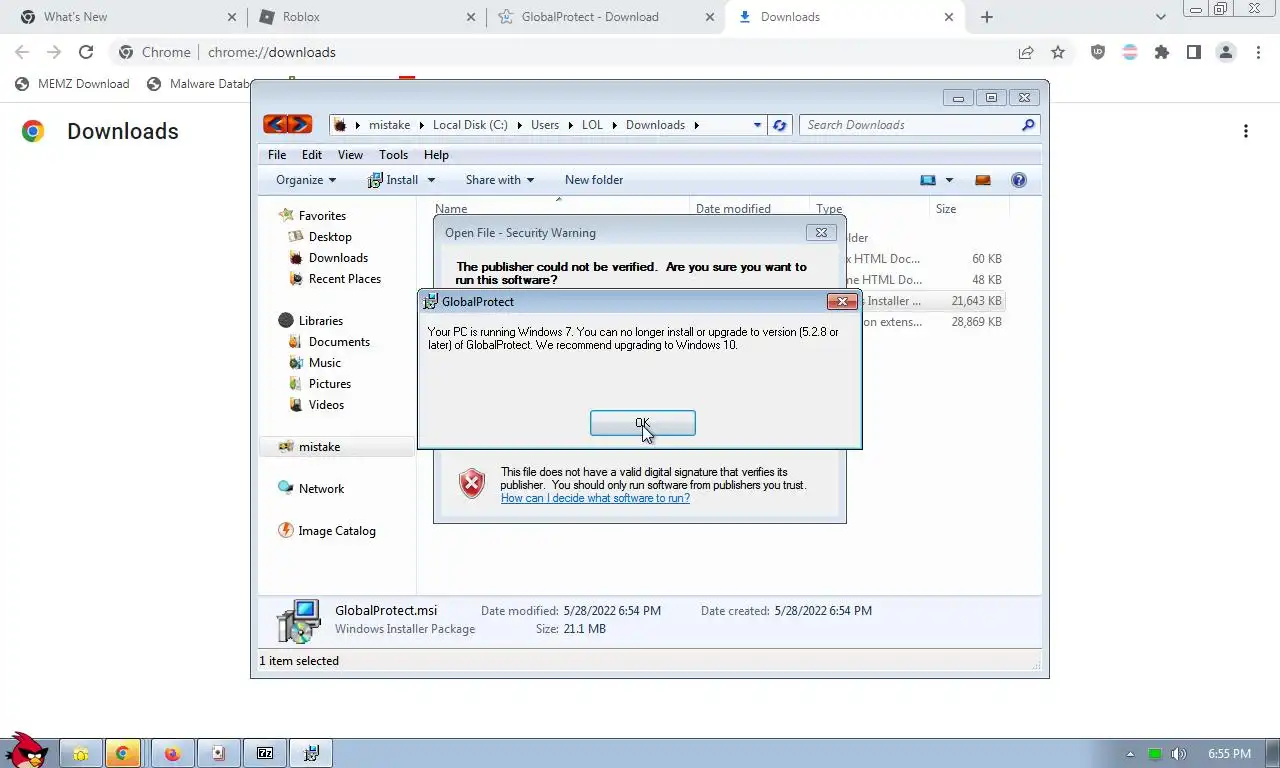Select Downloads under Favorites

tap(338, 258)
